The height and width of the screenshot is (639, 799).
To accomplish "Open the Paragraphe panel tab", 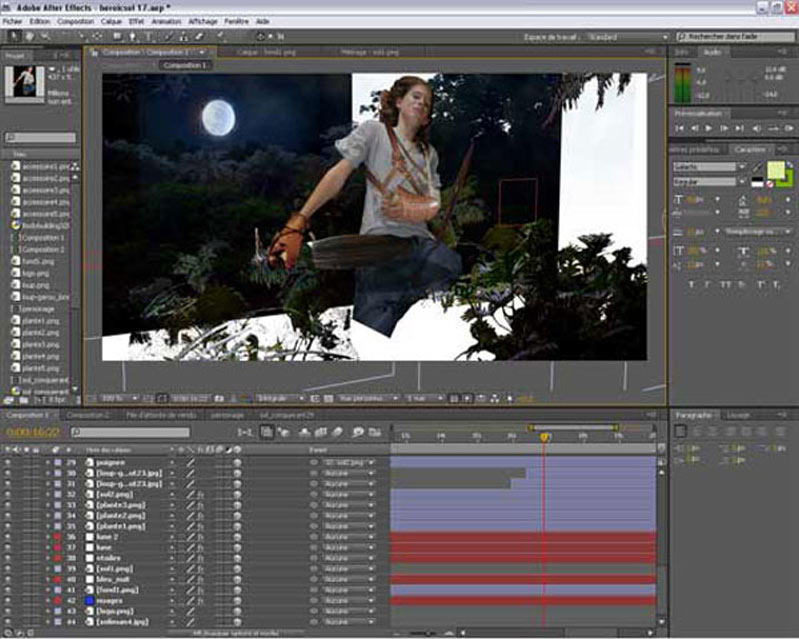I will tap(693, 415).
